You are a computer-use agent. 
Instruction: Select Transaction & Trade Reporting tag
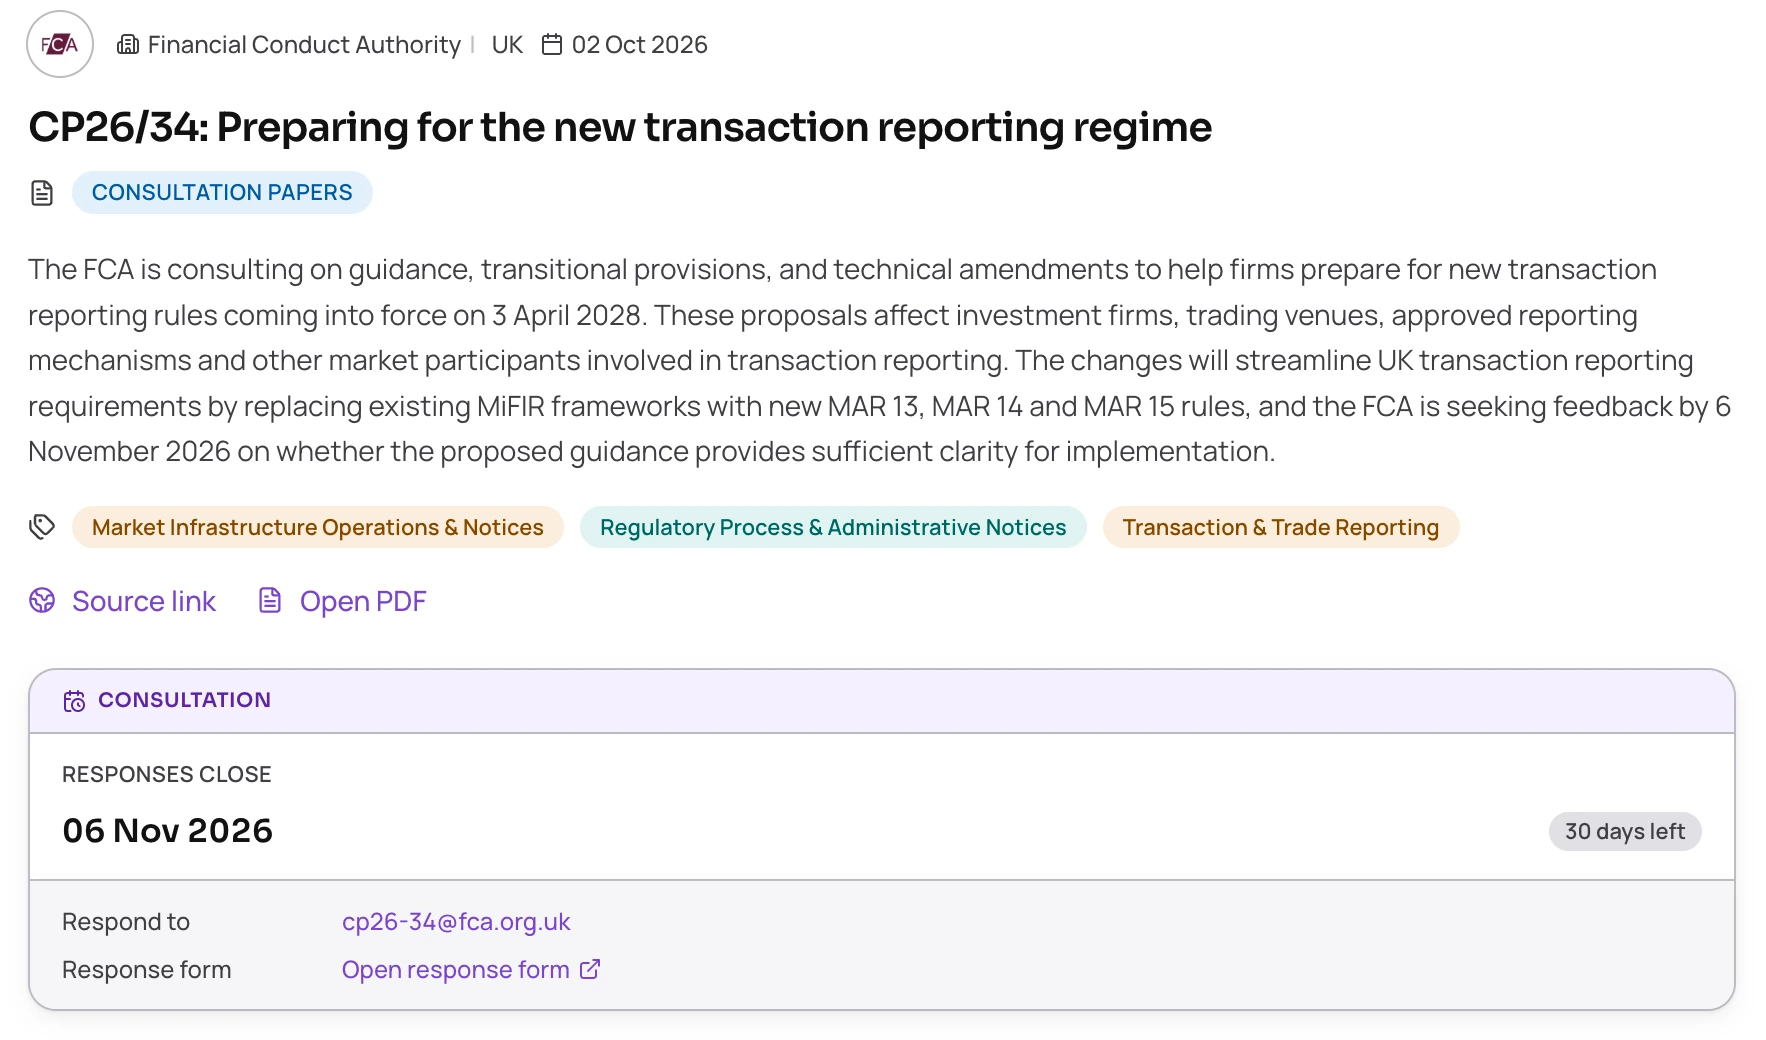(1281, 527)
